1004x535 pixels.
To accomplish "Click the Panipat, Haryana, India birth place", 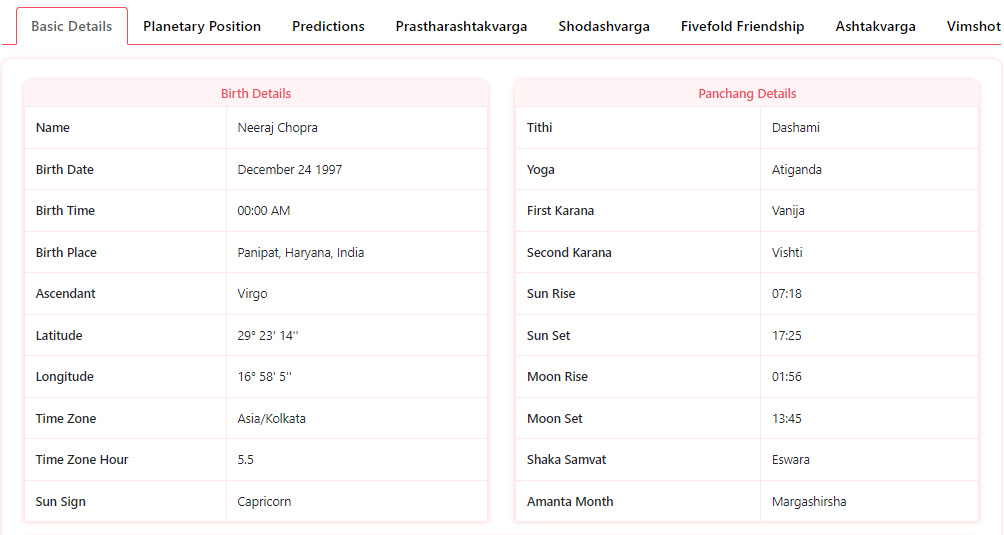I will (x=300, y=252).
